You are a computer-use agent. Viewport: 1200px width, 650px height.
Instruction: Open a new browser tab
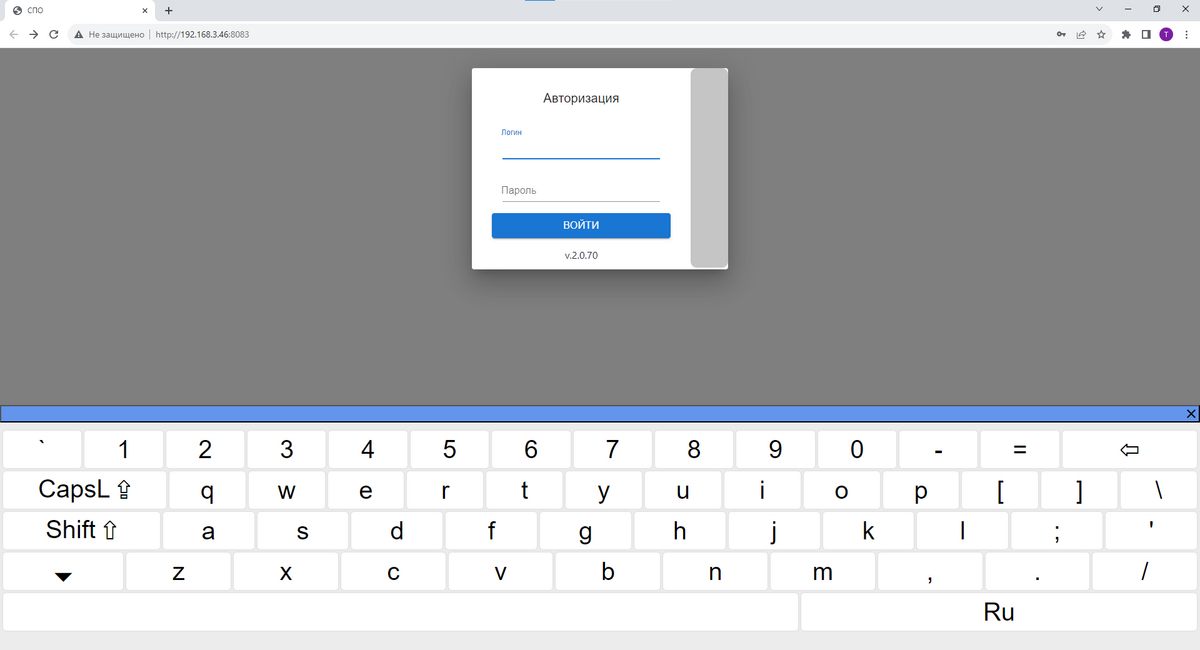click(168, 10)
